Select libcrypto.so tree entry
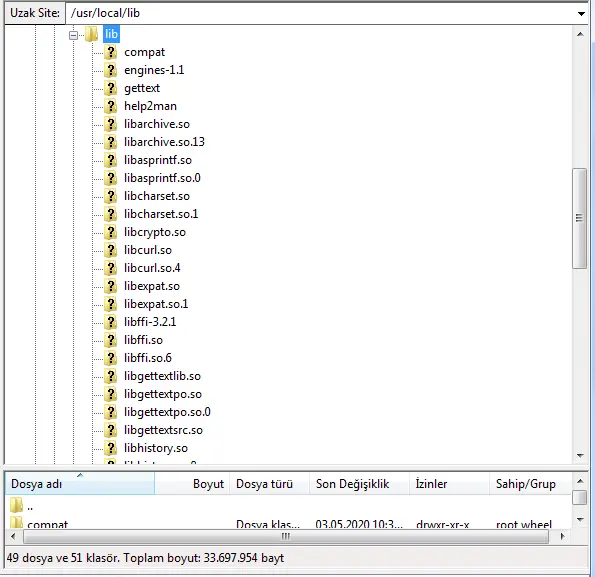The height and width of the screenshot is (577, 595). [155, 232]
